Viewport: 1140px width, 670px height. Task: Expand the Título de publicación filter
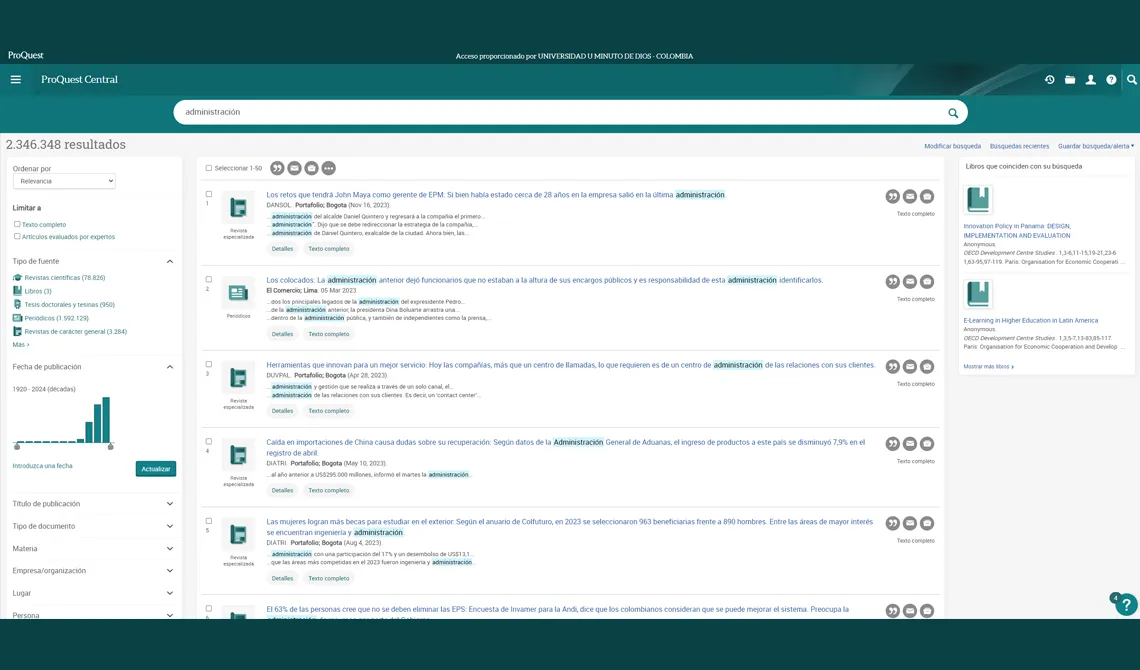93,504
